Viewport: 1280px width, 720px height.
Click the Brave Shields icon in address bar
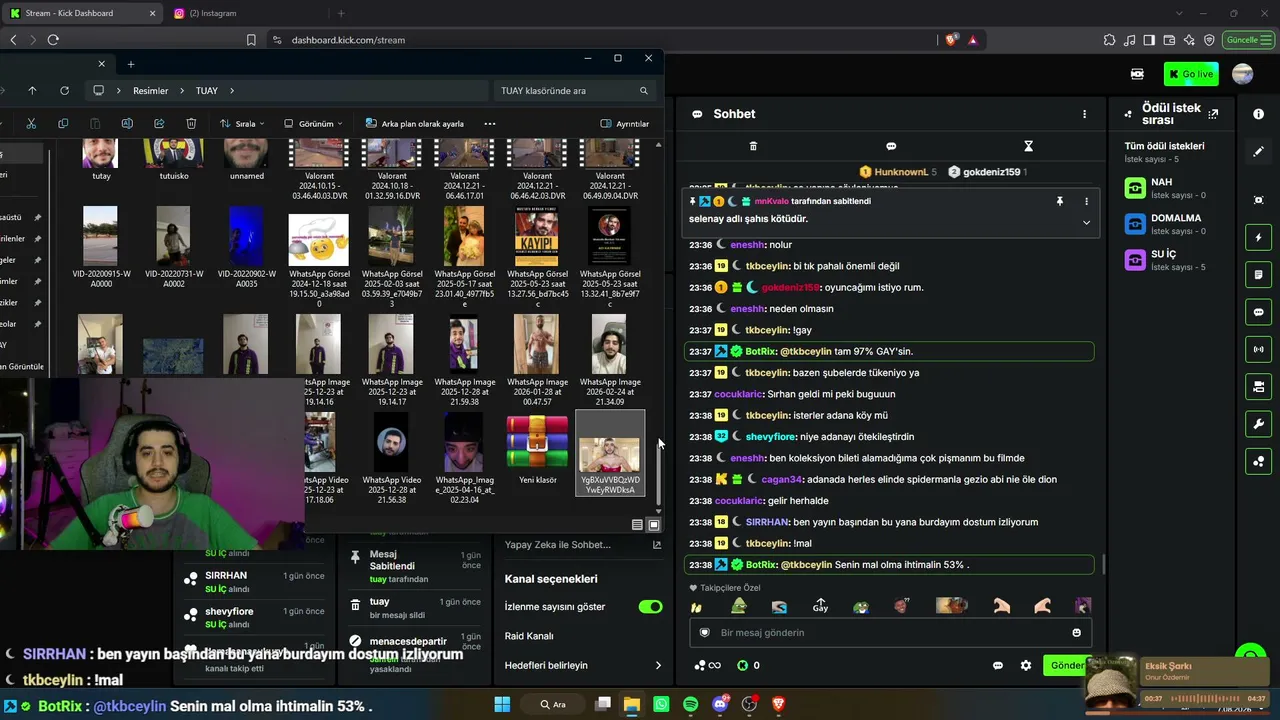pos(951,40)
